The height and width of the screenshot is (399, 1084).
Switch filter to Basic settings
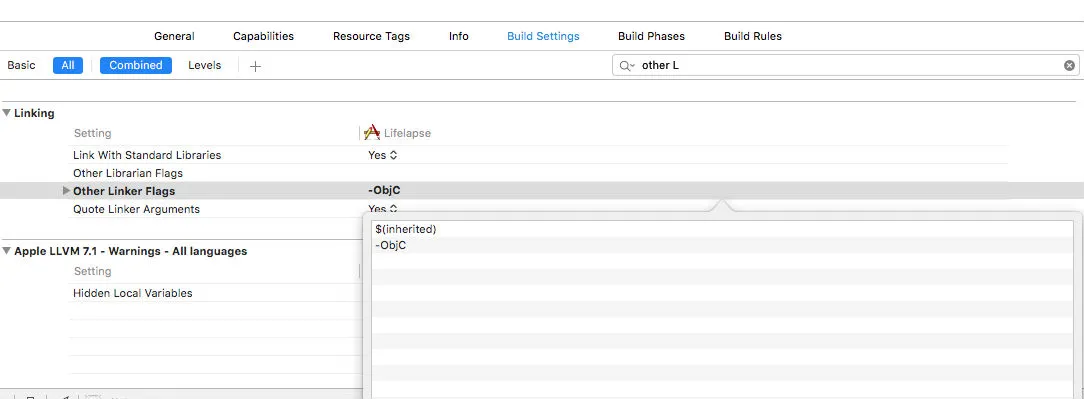tap(21, 65)
